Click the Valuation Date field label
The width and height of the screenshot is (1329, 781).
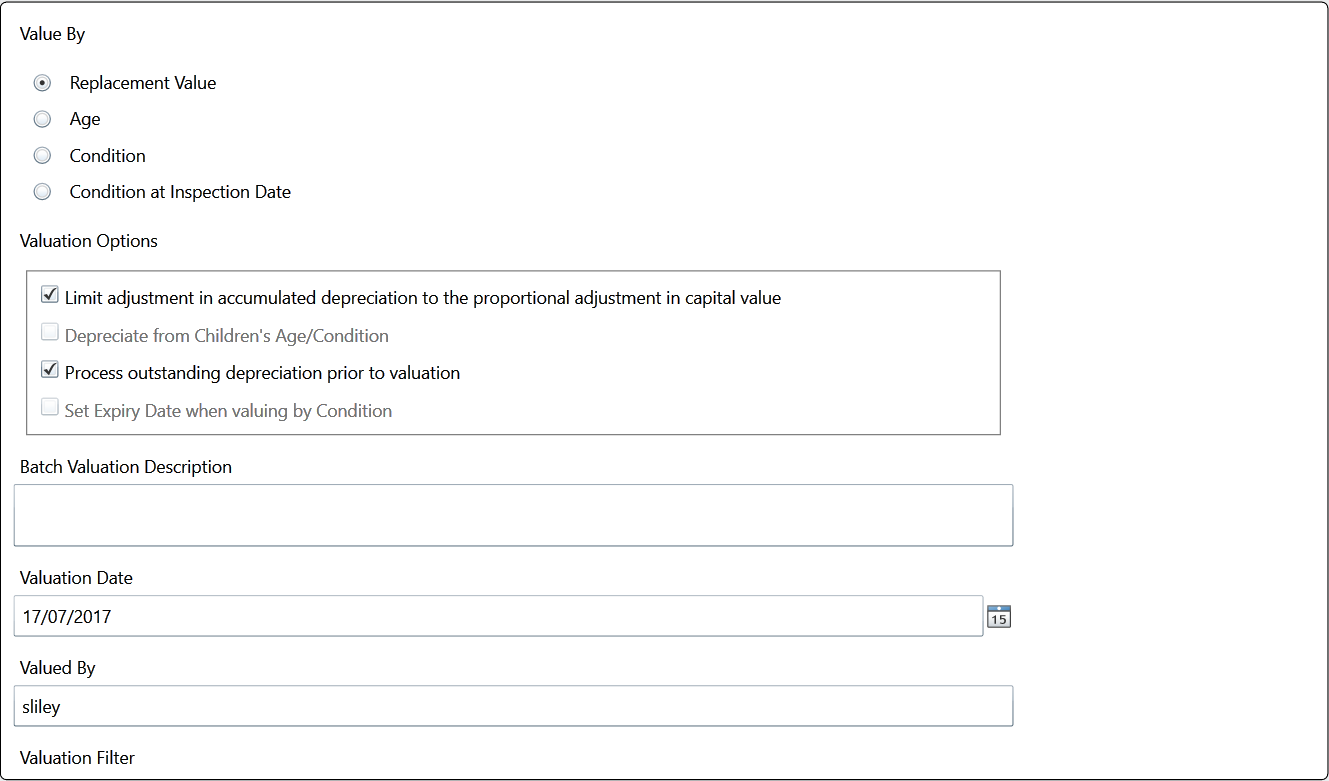point(76,578)
